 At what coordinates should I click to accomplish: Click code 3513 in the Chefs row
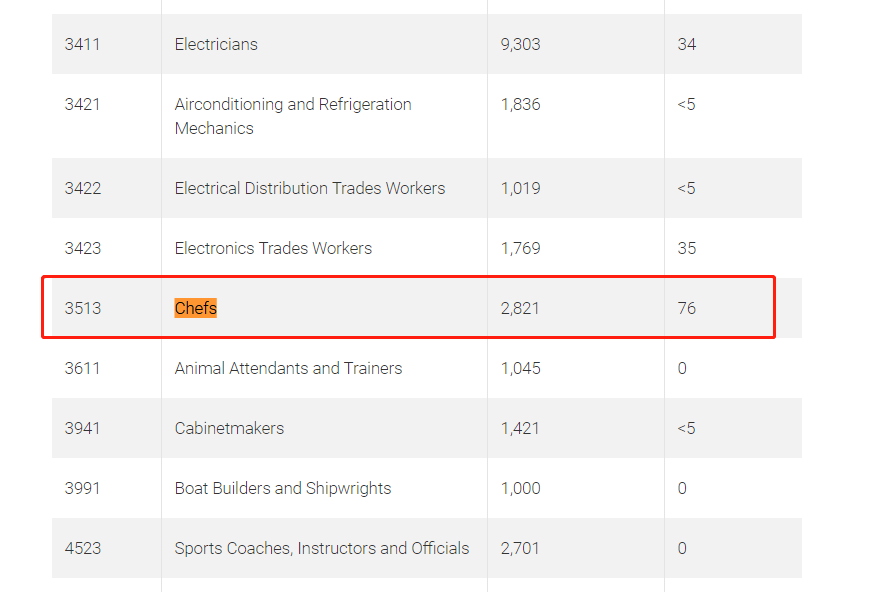(83, 308)
